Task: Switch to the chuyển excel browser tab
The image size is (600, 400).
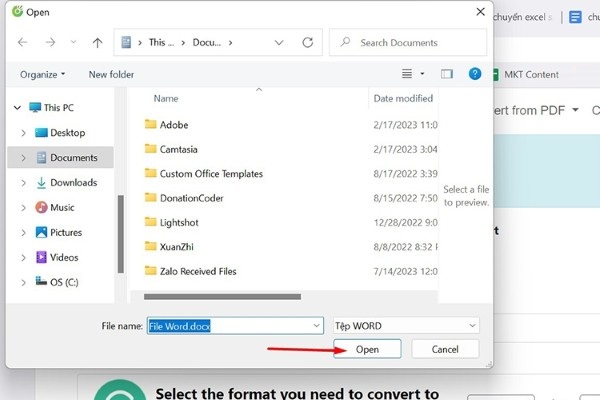Action: point(522,17)
